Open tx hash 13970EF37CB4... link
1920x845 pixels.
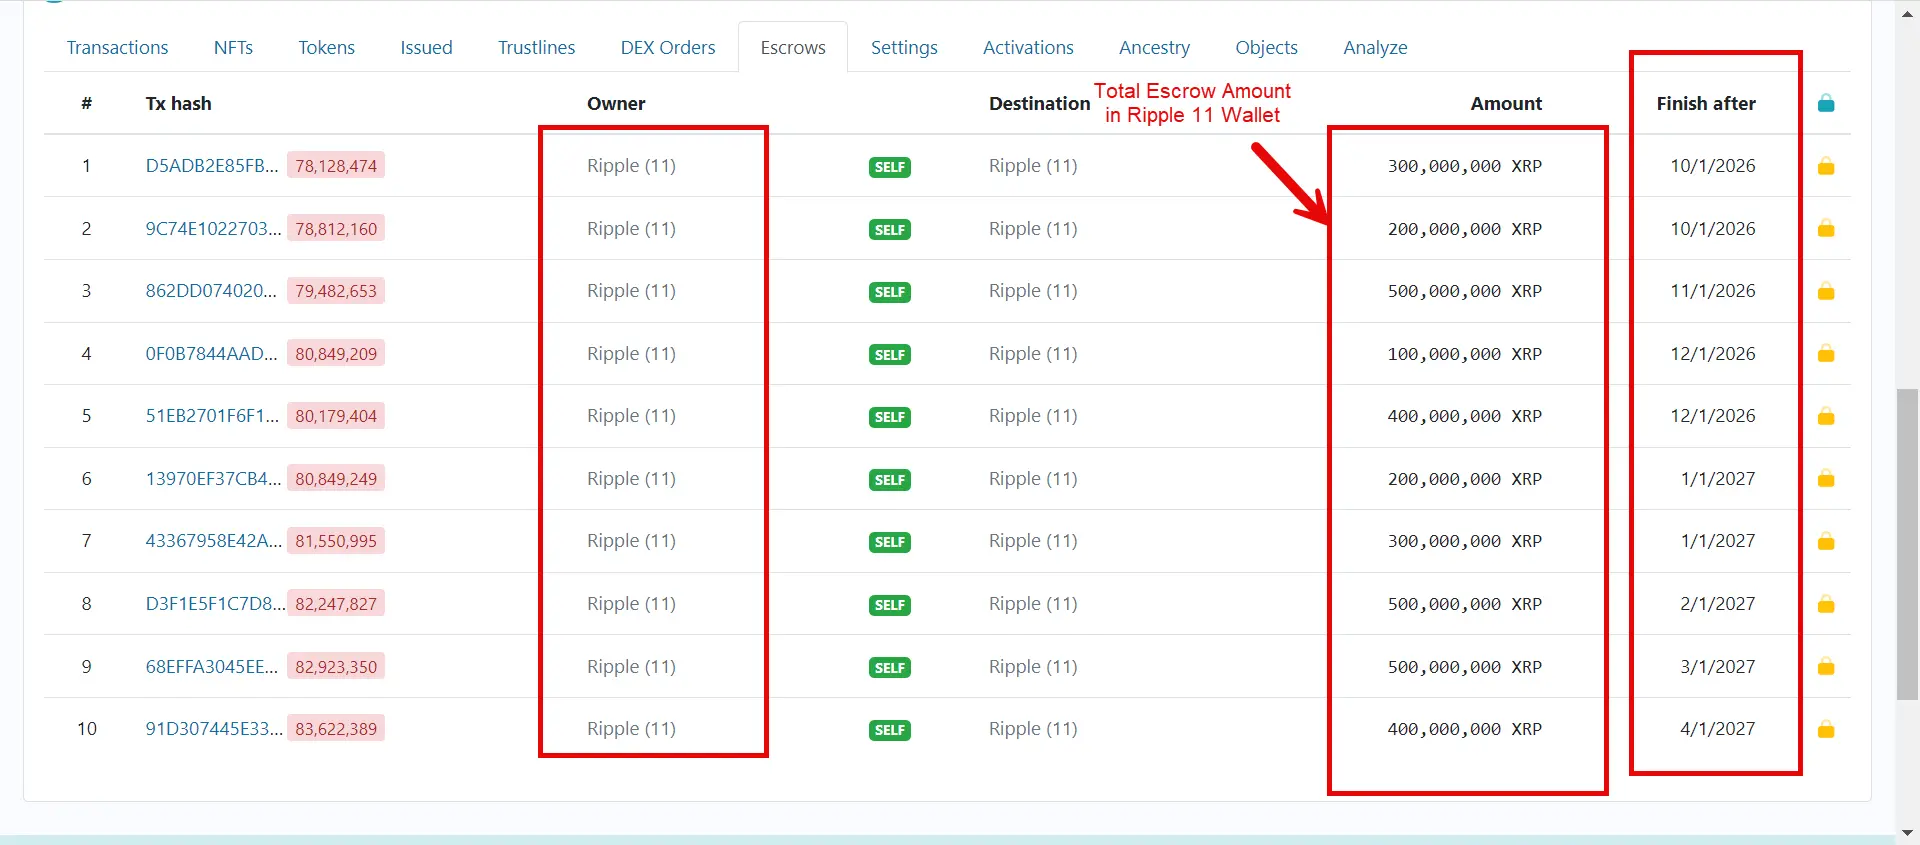(214, 479)
